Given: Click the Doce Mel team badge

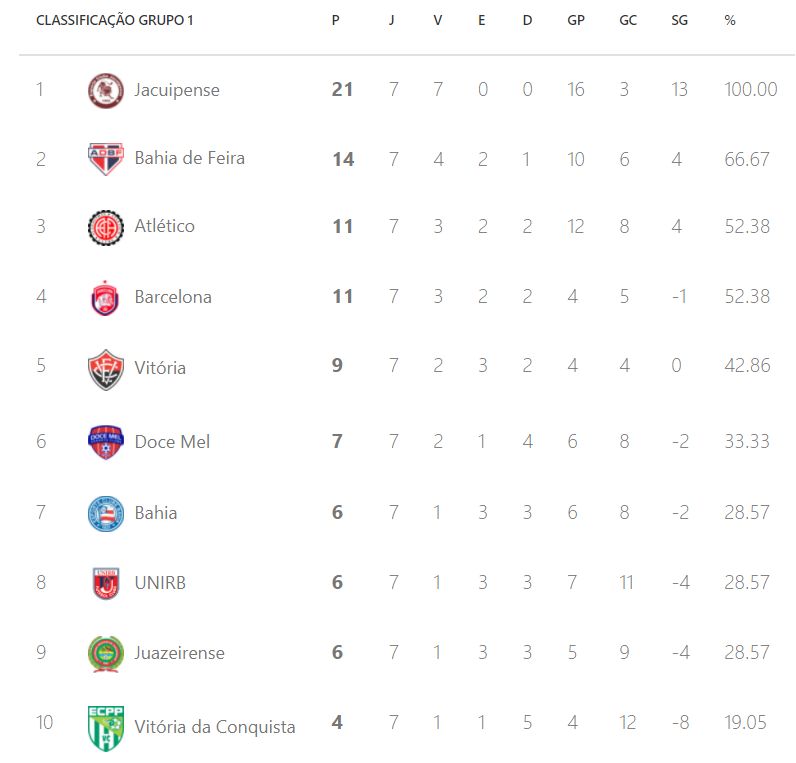Looking at the screenshot, I should click(x=105, y=442).
